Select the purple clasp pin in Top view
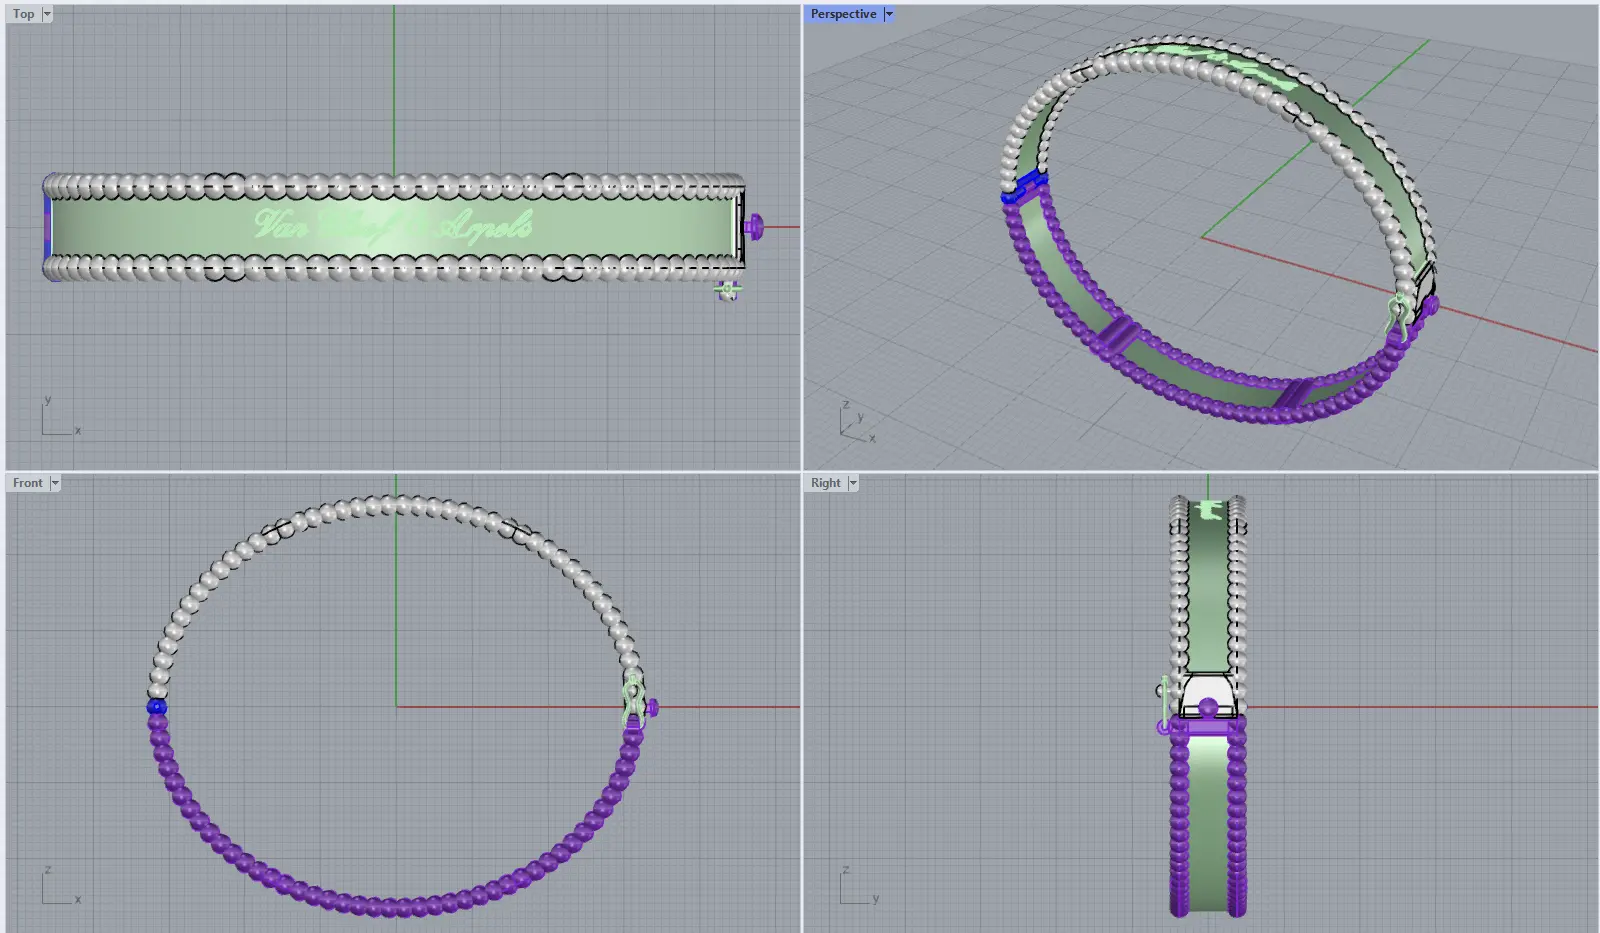Screen dimensions: 1600x933 pos(755,227)
